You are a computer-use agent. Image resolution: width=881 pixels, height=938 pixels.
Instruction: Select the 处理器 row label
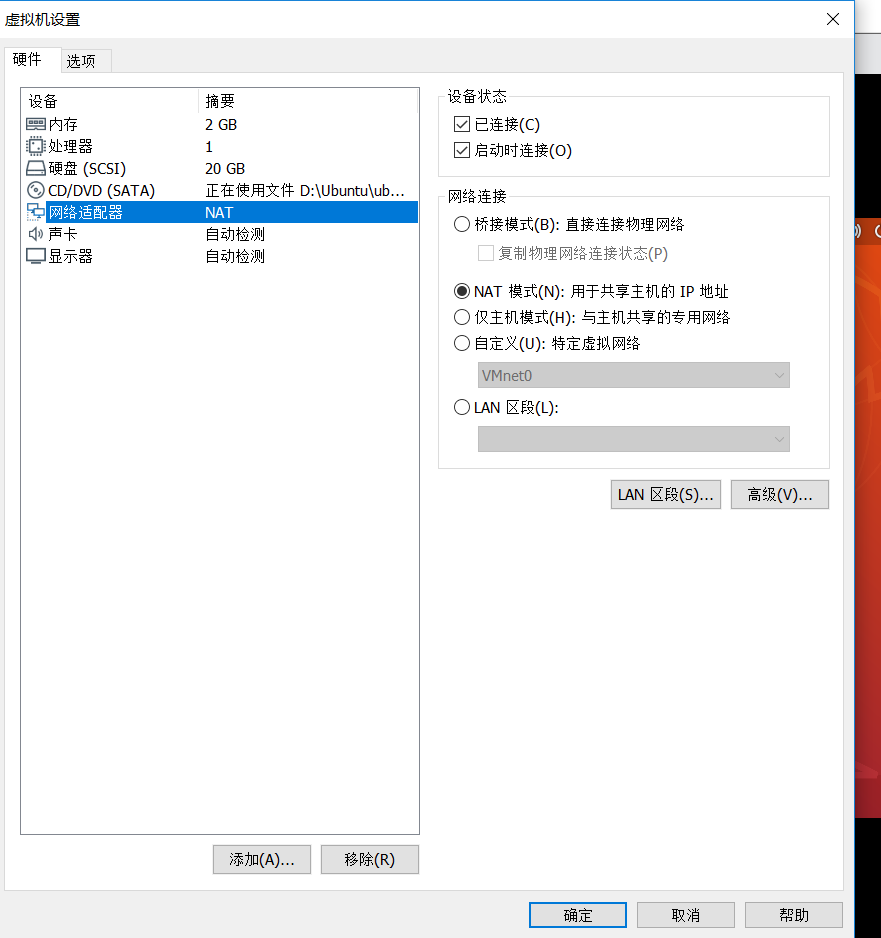(71, 147)
